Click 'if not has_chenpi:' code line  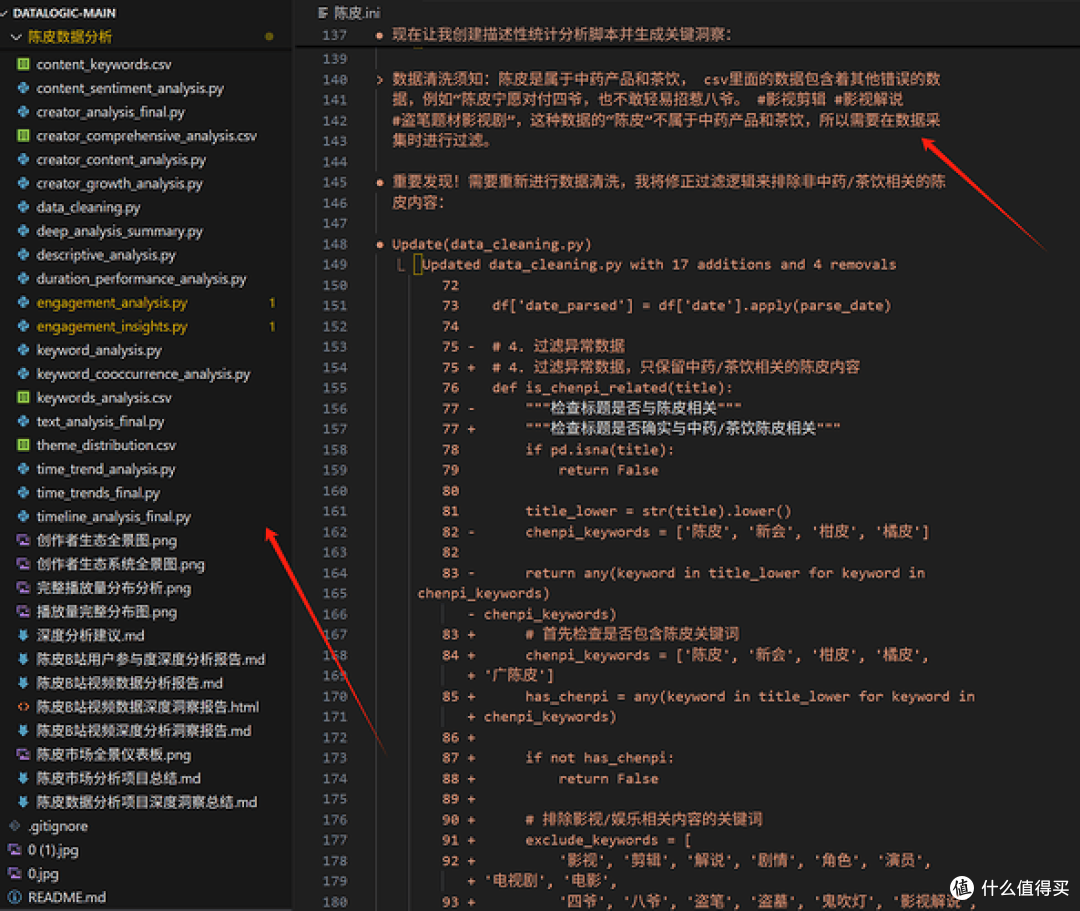pyautogui.click(x=599, y=758)
